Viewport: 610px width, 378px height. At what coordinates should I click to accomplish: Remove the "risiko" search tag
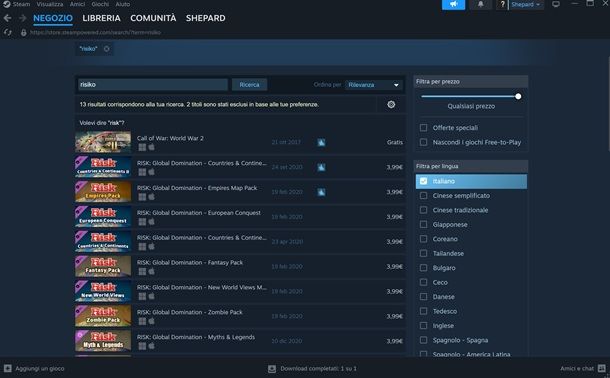click(x=106, y=49)
